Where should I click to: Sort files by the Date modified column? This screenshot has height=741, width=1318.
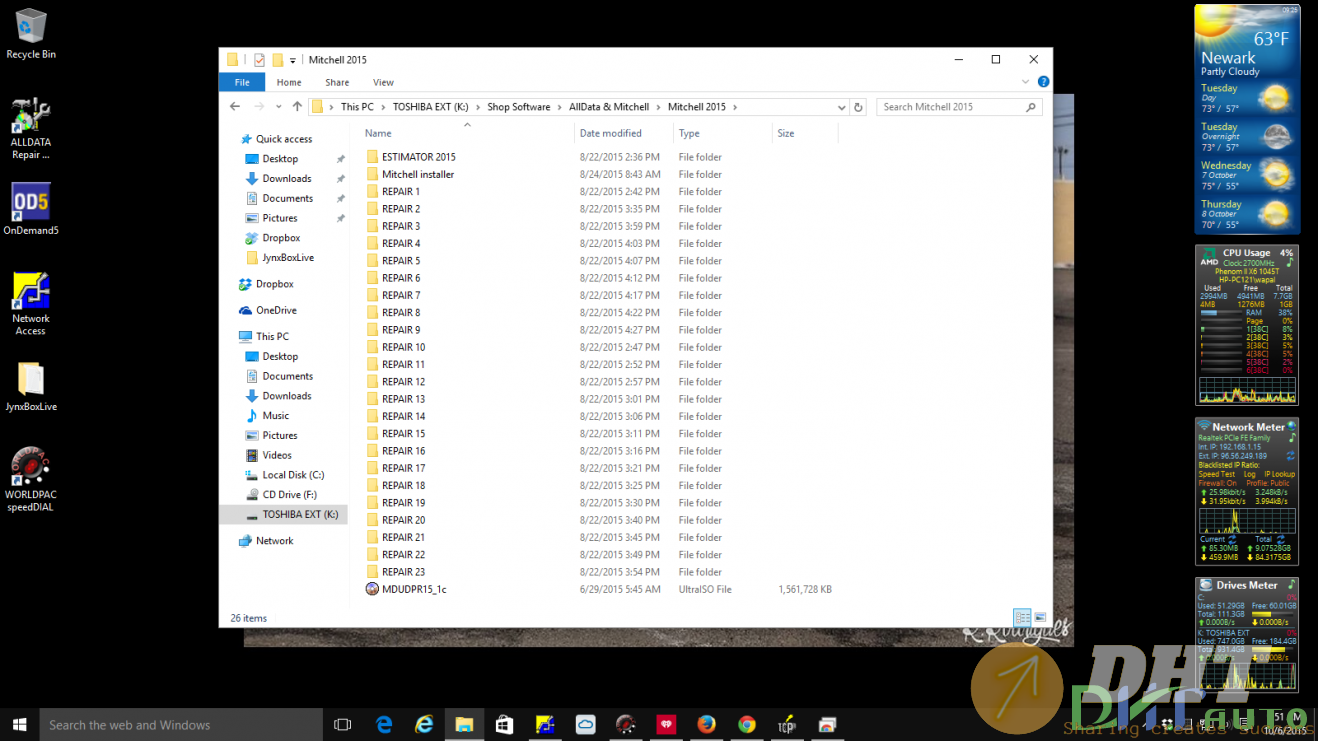tap(610, 133)
